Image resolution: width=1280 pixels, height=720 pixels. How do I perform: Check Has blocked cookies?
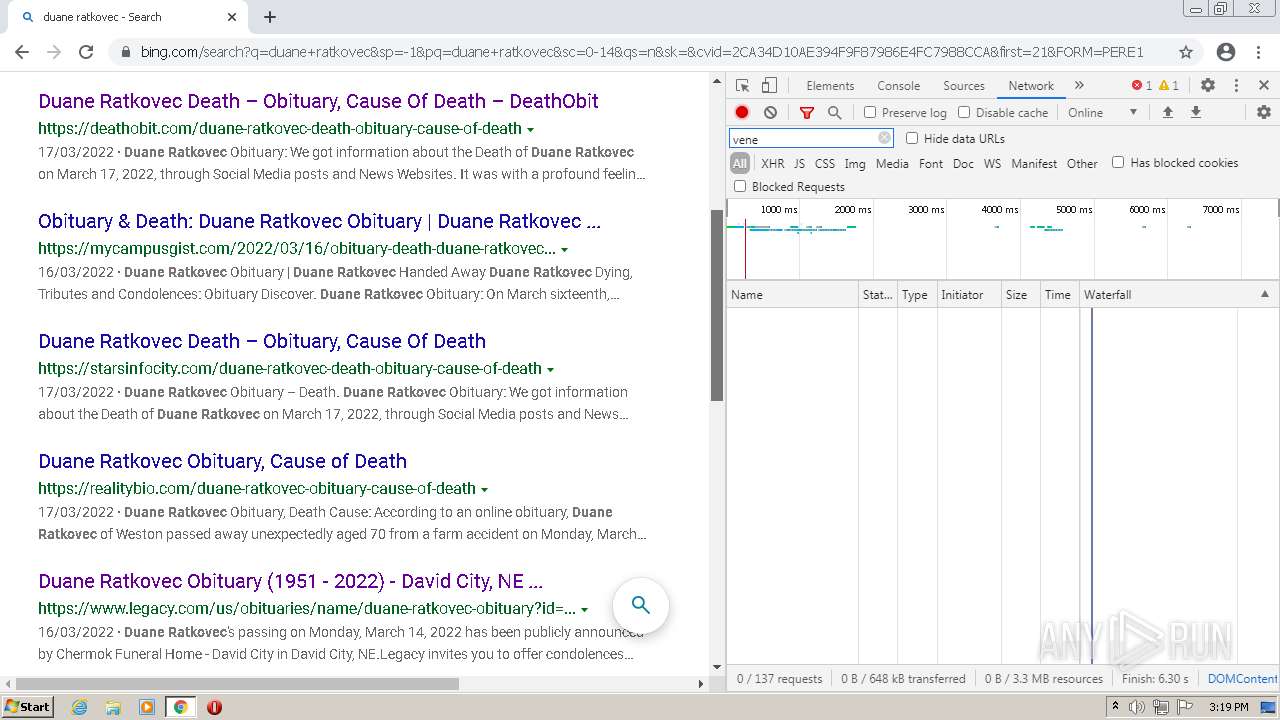[x=1118, y=162]
